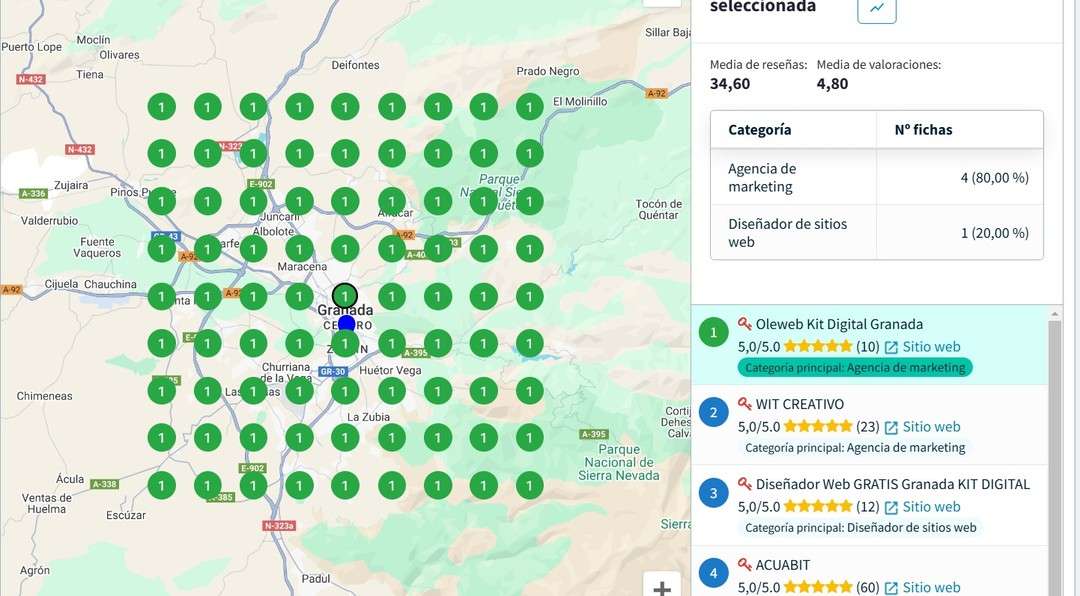The image size is (1080, 596).
Task: Select the Agencia de marketing table row
Action: 876,178
